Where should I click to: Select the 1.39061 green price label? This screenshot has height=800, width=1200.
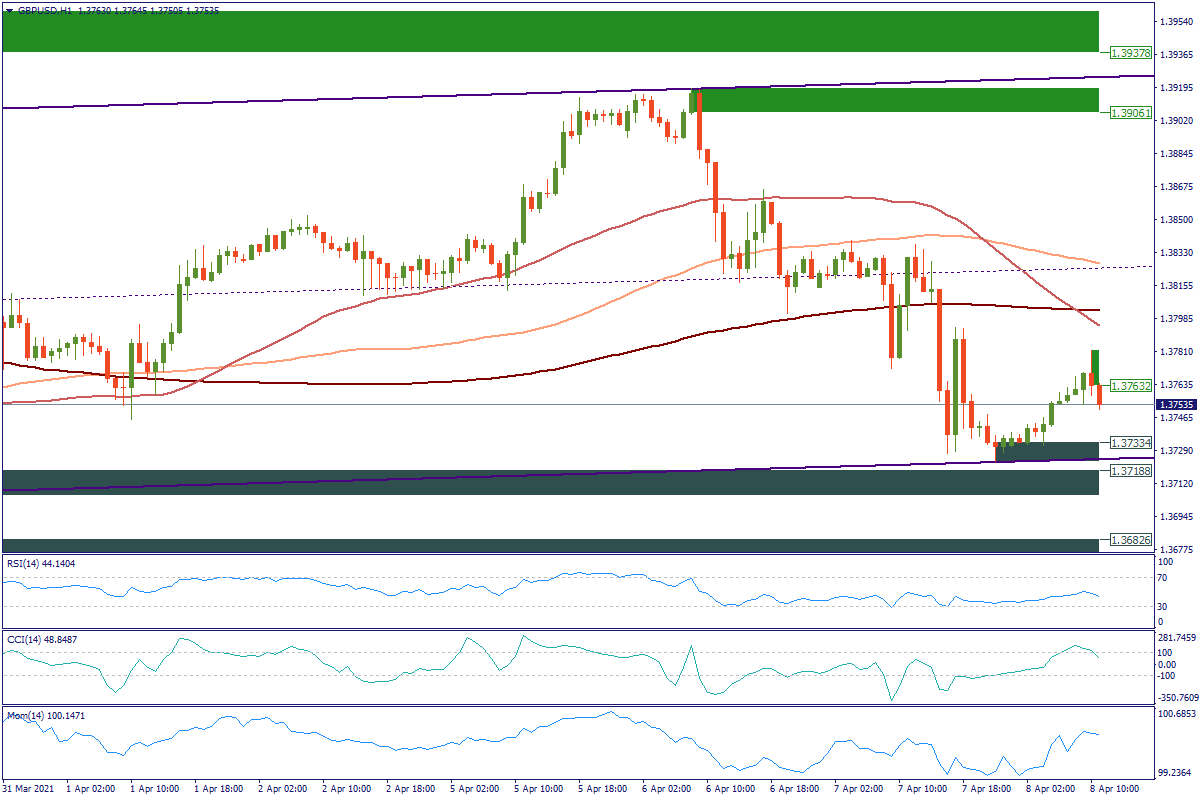coord(1131,113)
